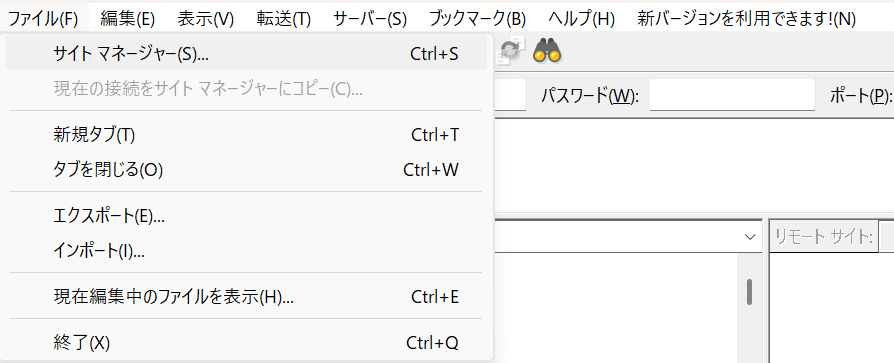Viewport: 894px width, 363px height.
Task: Open サイト マネージャー(S)... menu entry
Action: (x=246, y=54)
